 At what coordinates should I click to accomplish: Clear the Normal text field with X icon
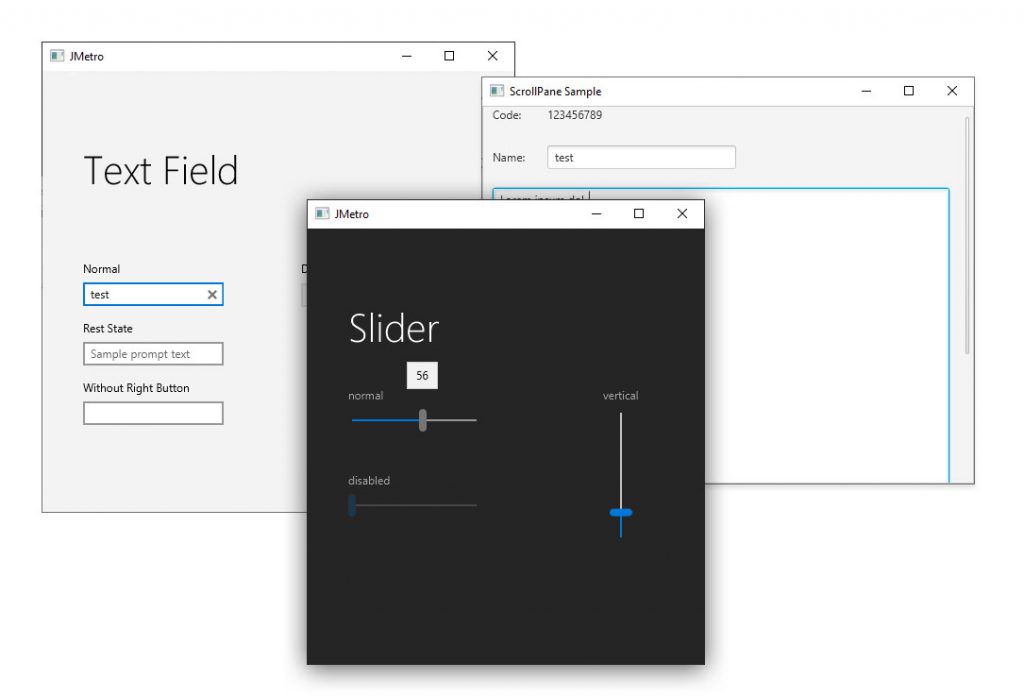pos(212,295)
